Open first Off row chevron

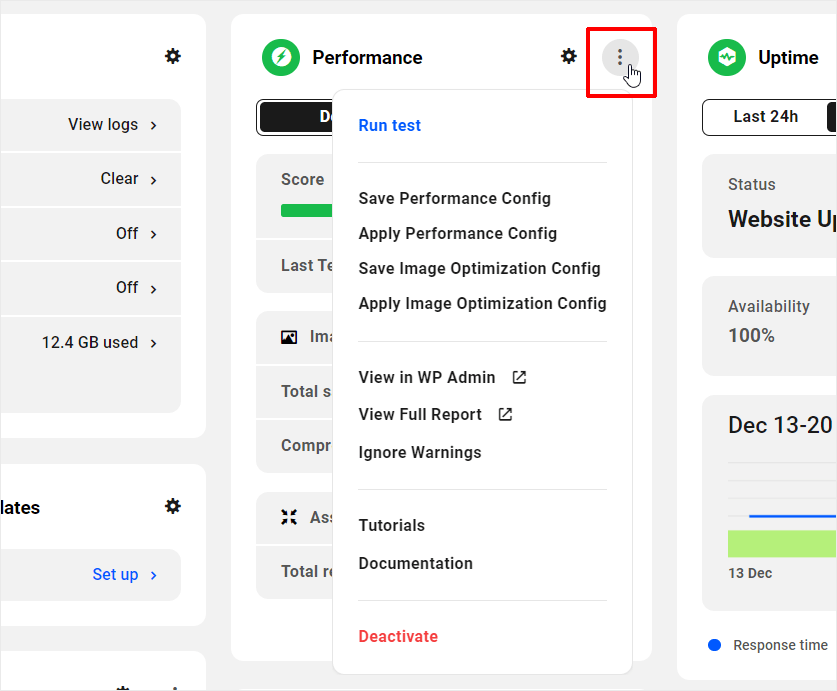[154, 234]
